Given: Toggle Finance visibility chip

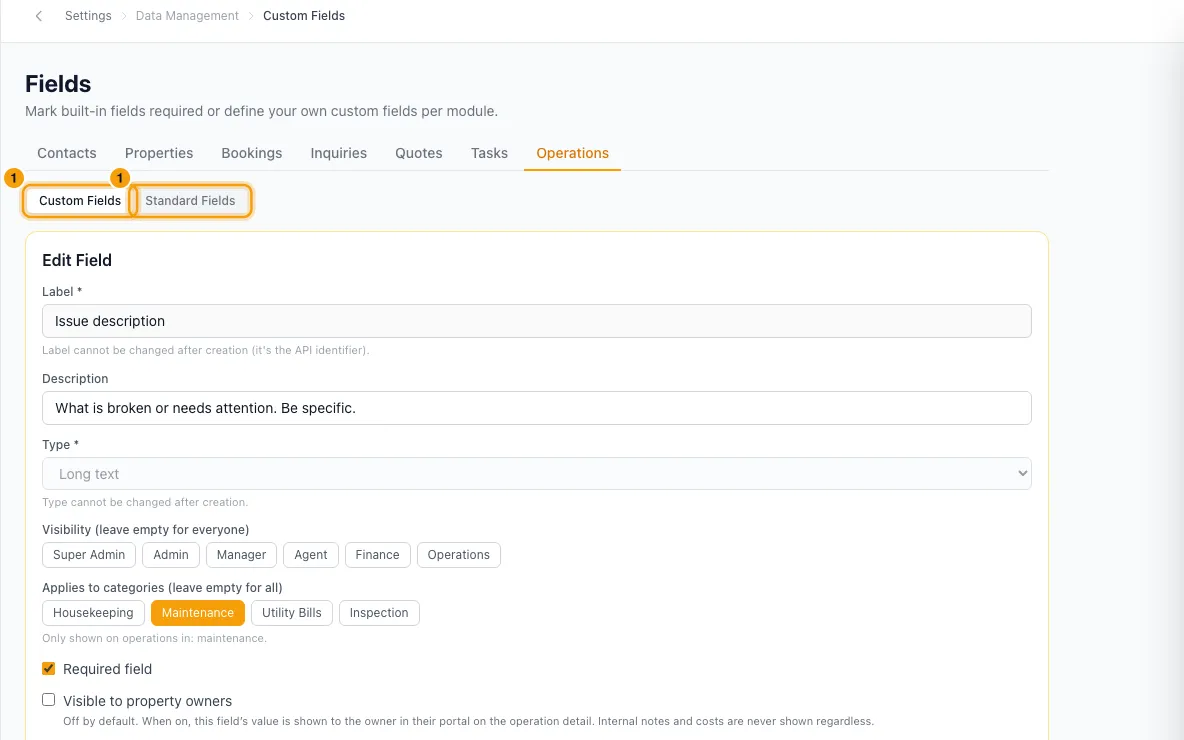Looking at the screenshot, I should coord(378,555).
